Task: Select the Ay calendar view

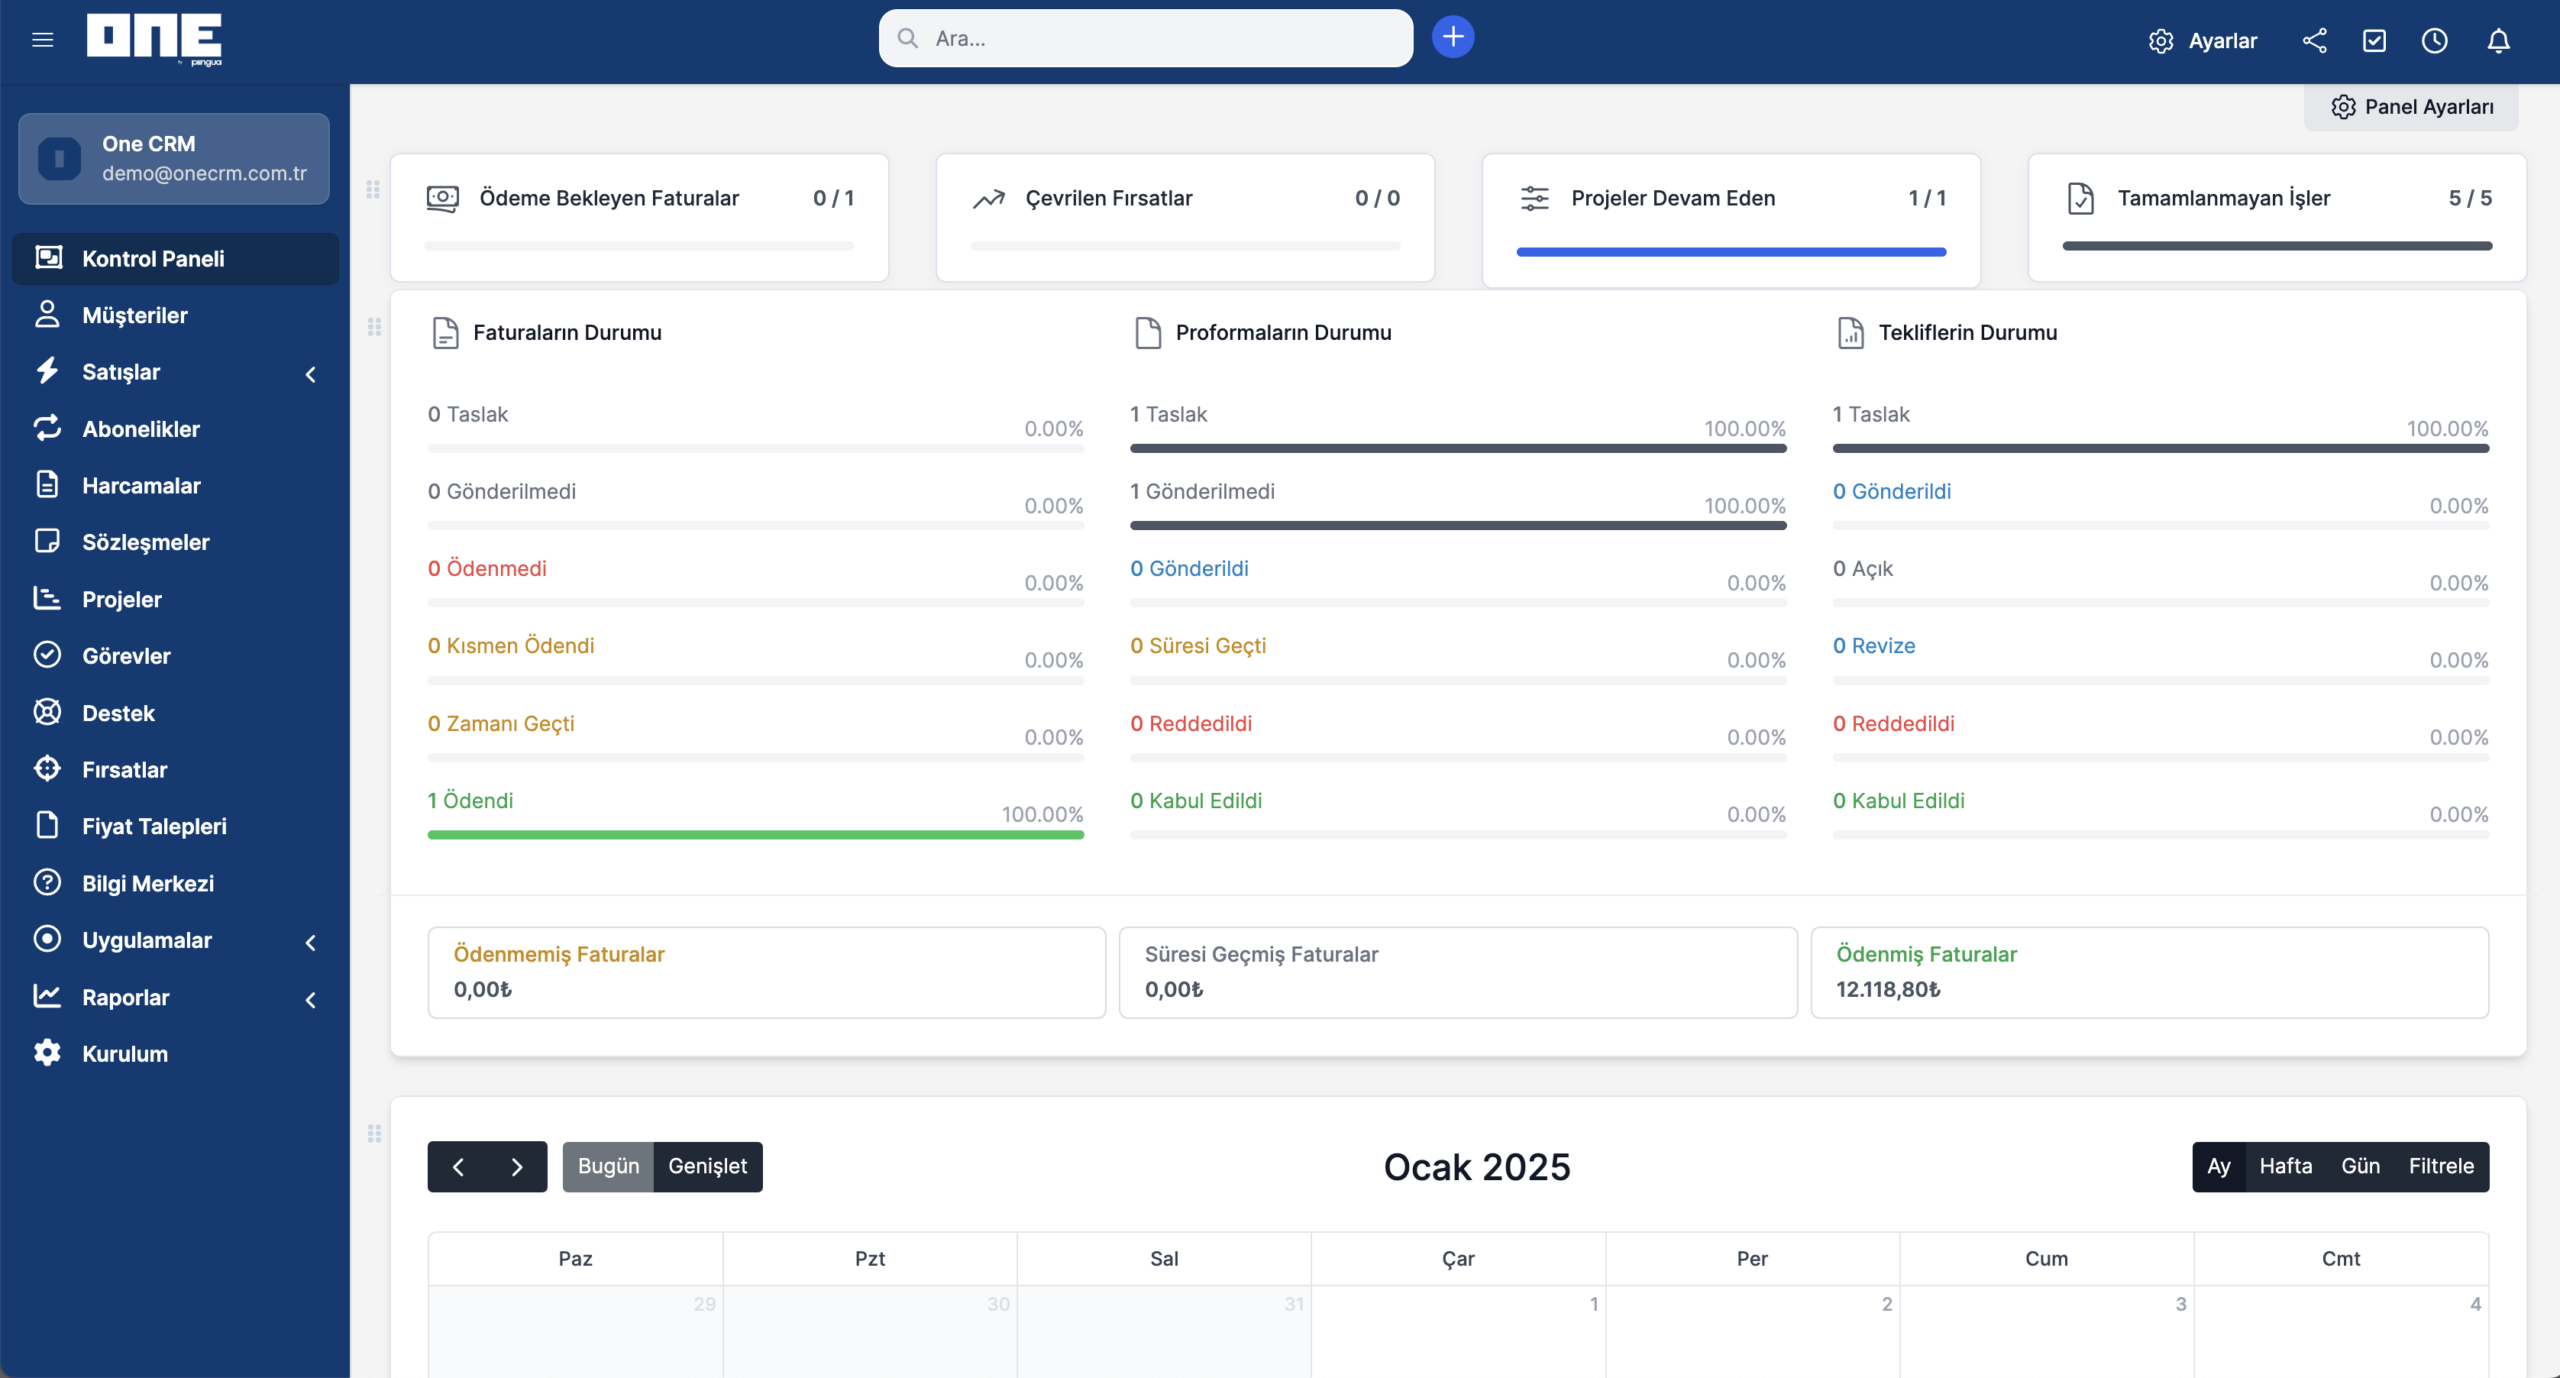Action: [x=2218, y=1166]
